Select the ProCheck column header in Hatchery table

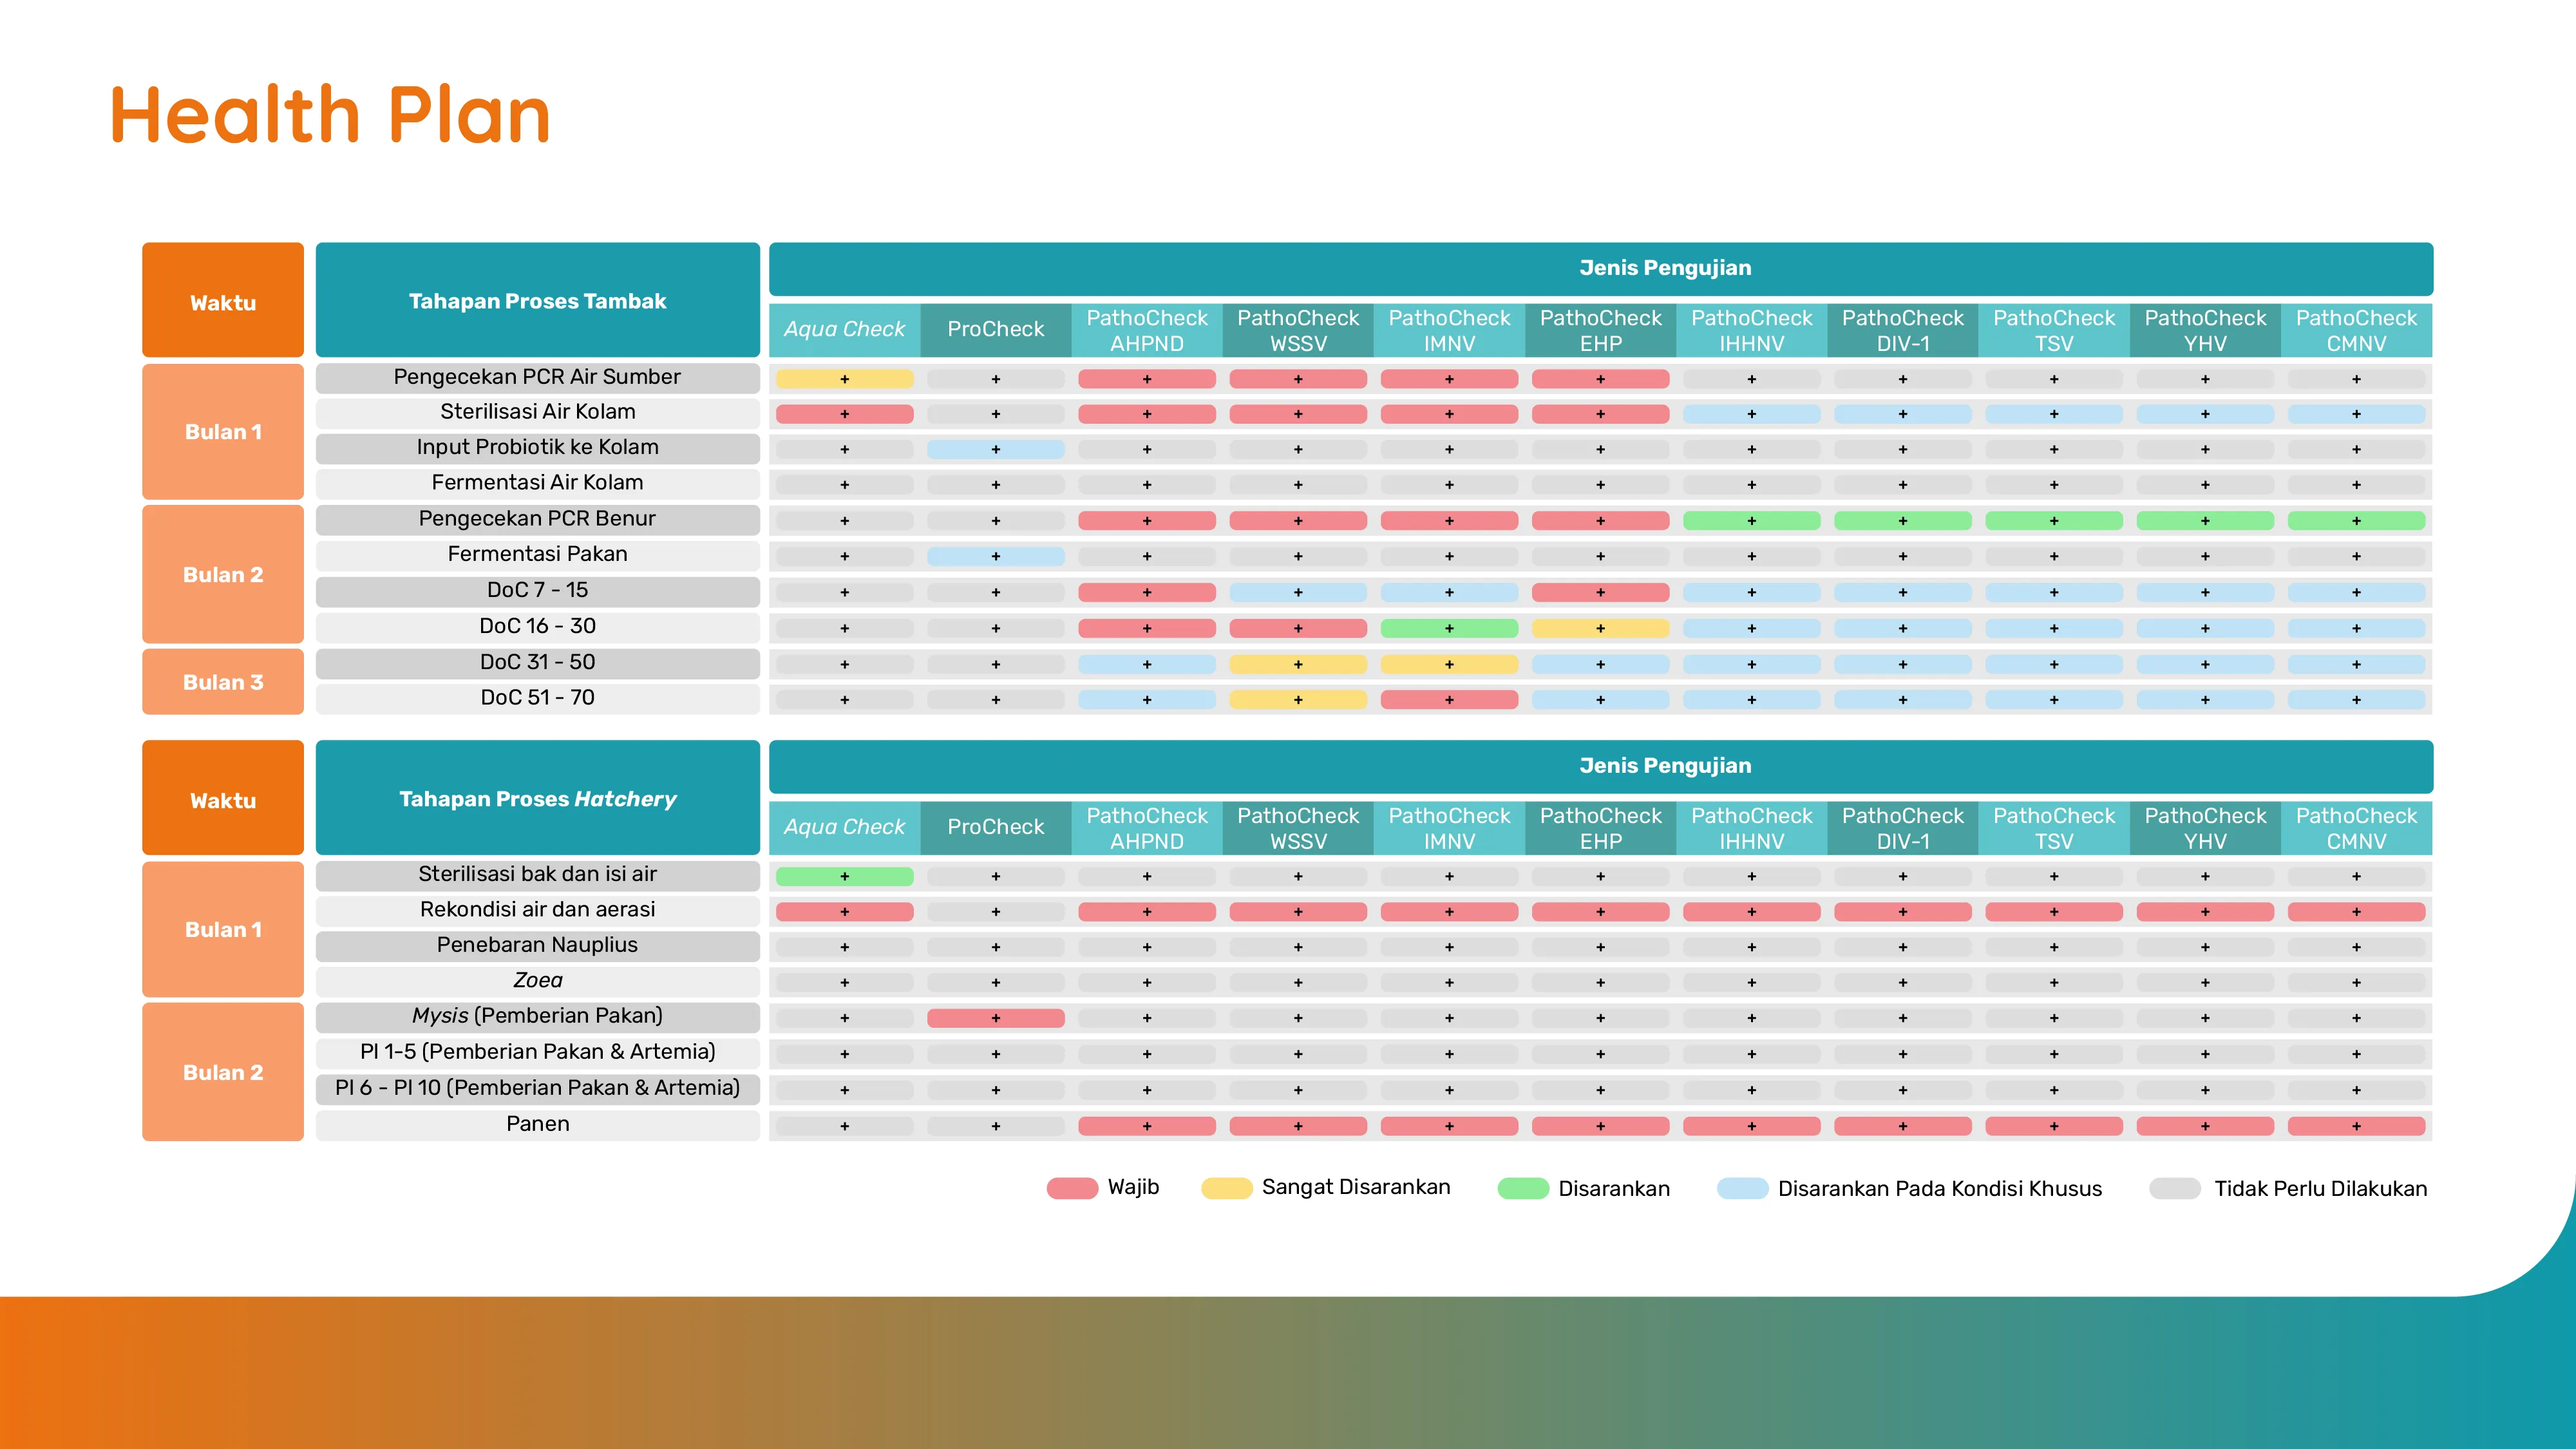(995, 827)
